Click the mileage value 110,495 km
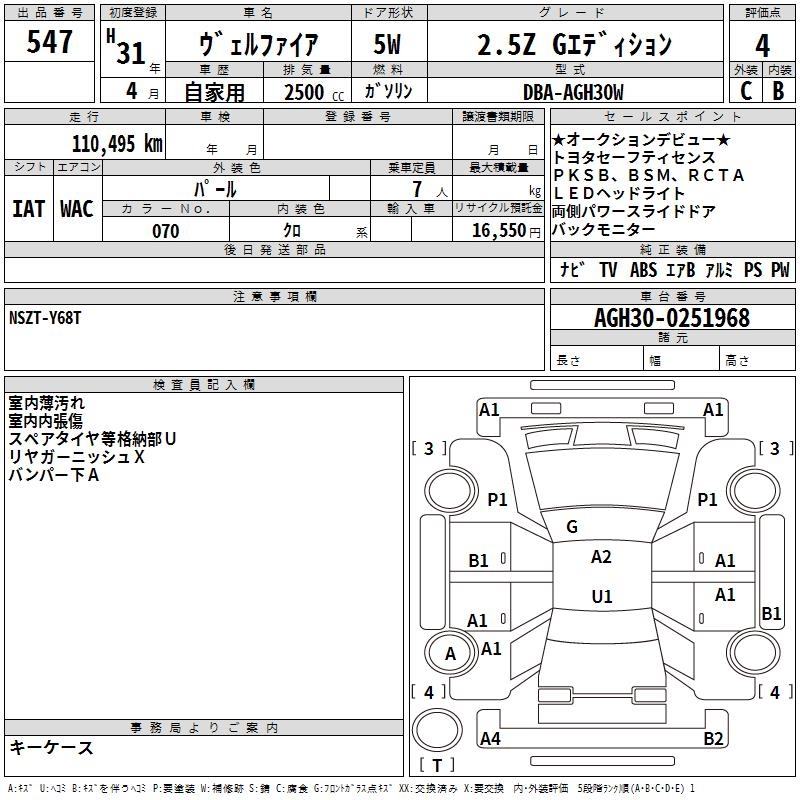Image resolution: width=800 pixels, height=800 pixels. pyautogui.click(x=116, y=143)
